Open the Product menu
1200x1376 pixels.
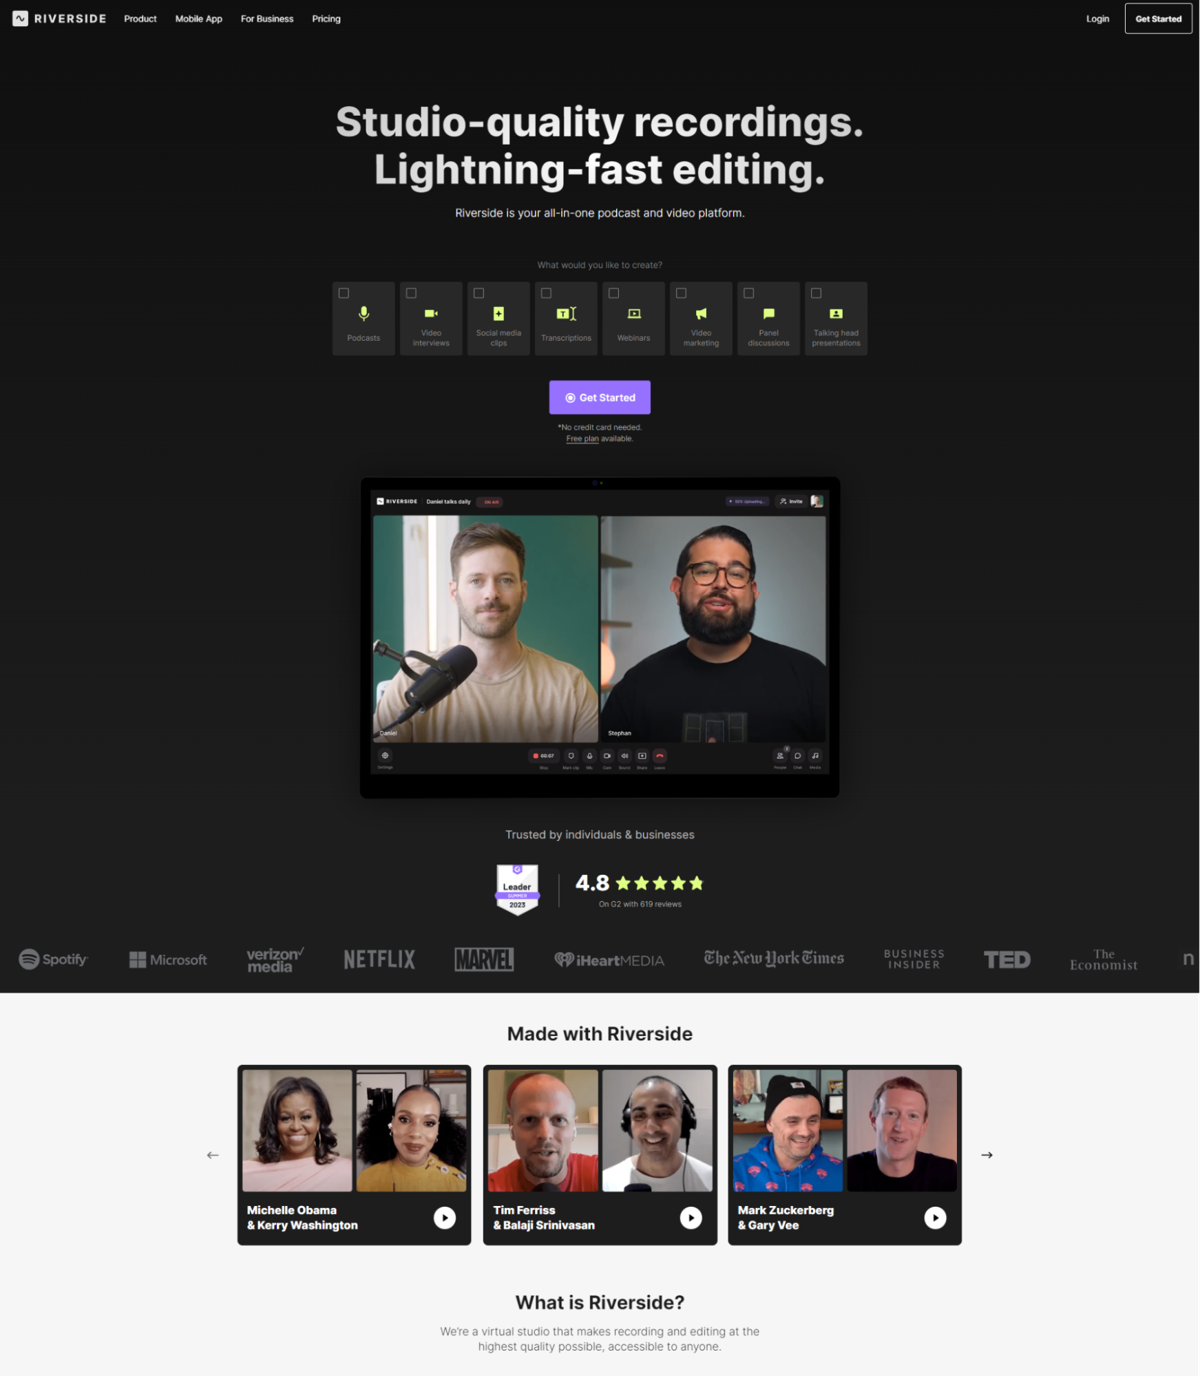[140, 19]
